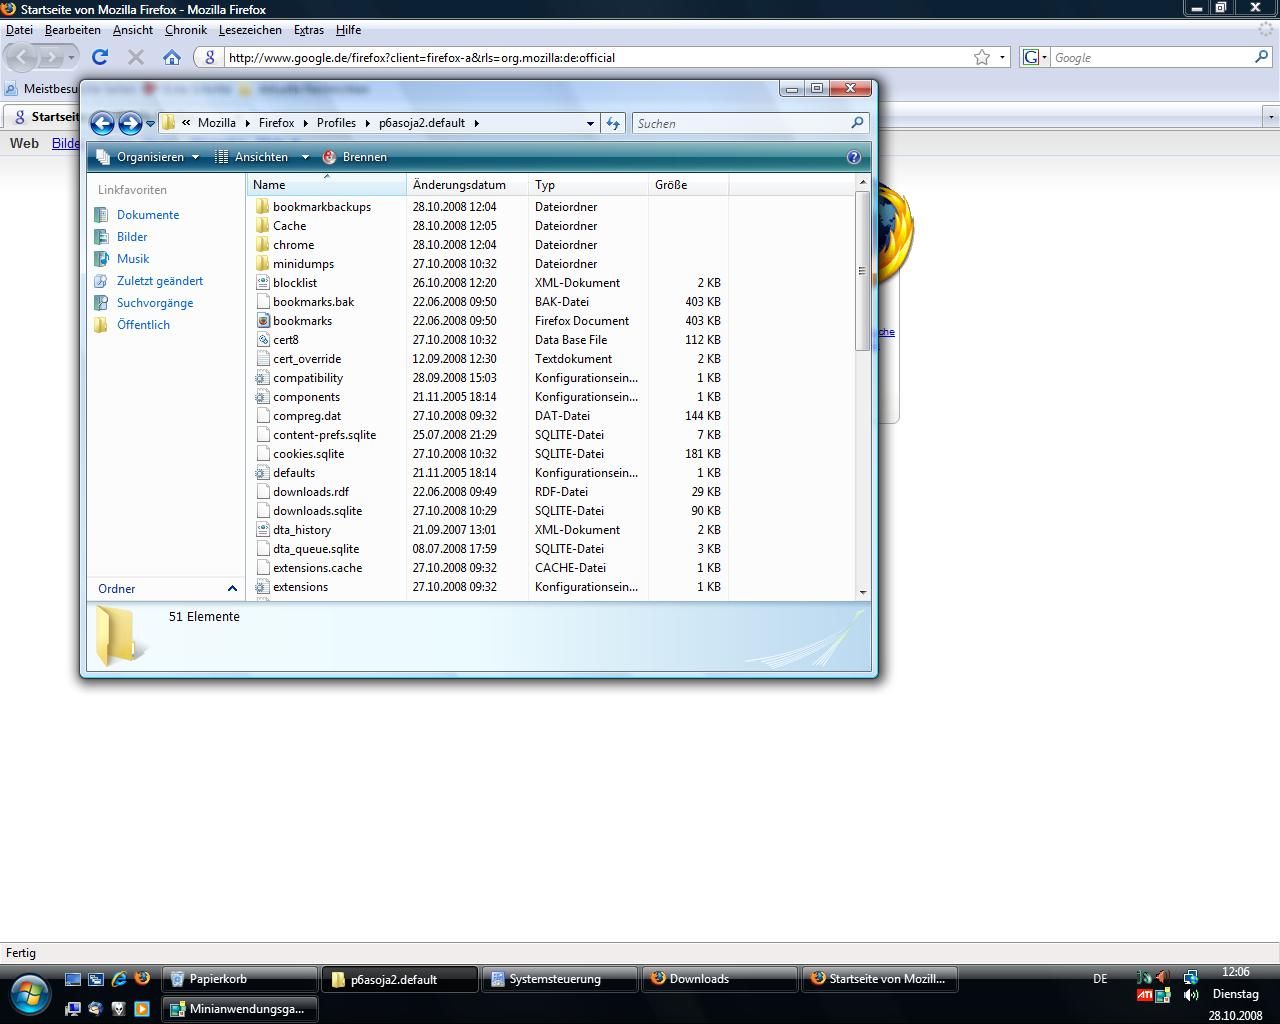
Task: Open the Chronik menu
Action: [x=186, y=30]
